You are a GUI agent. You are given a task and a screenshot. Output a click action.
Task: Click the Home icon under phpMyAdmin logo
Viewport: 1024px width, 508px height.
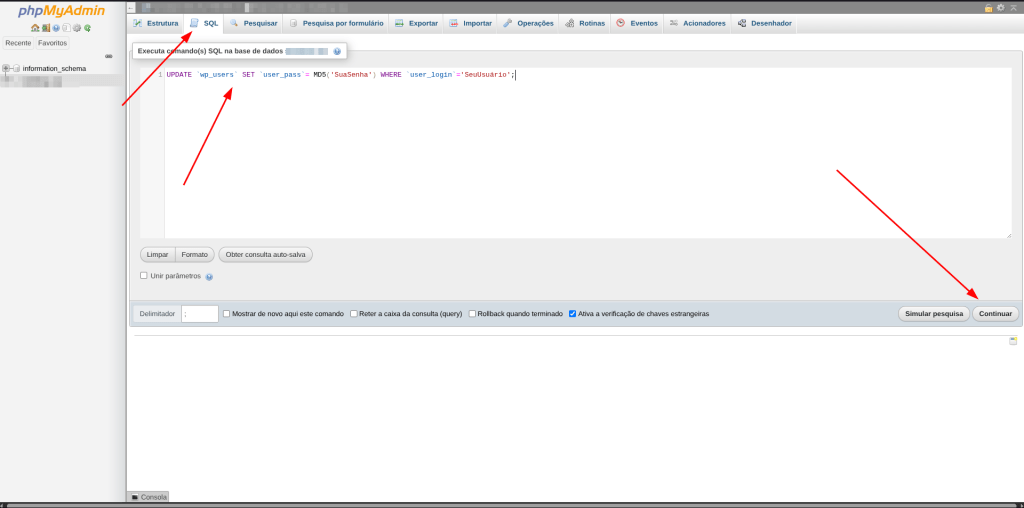(35, 27)
